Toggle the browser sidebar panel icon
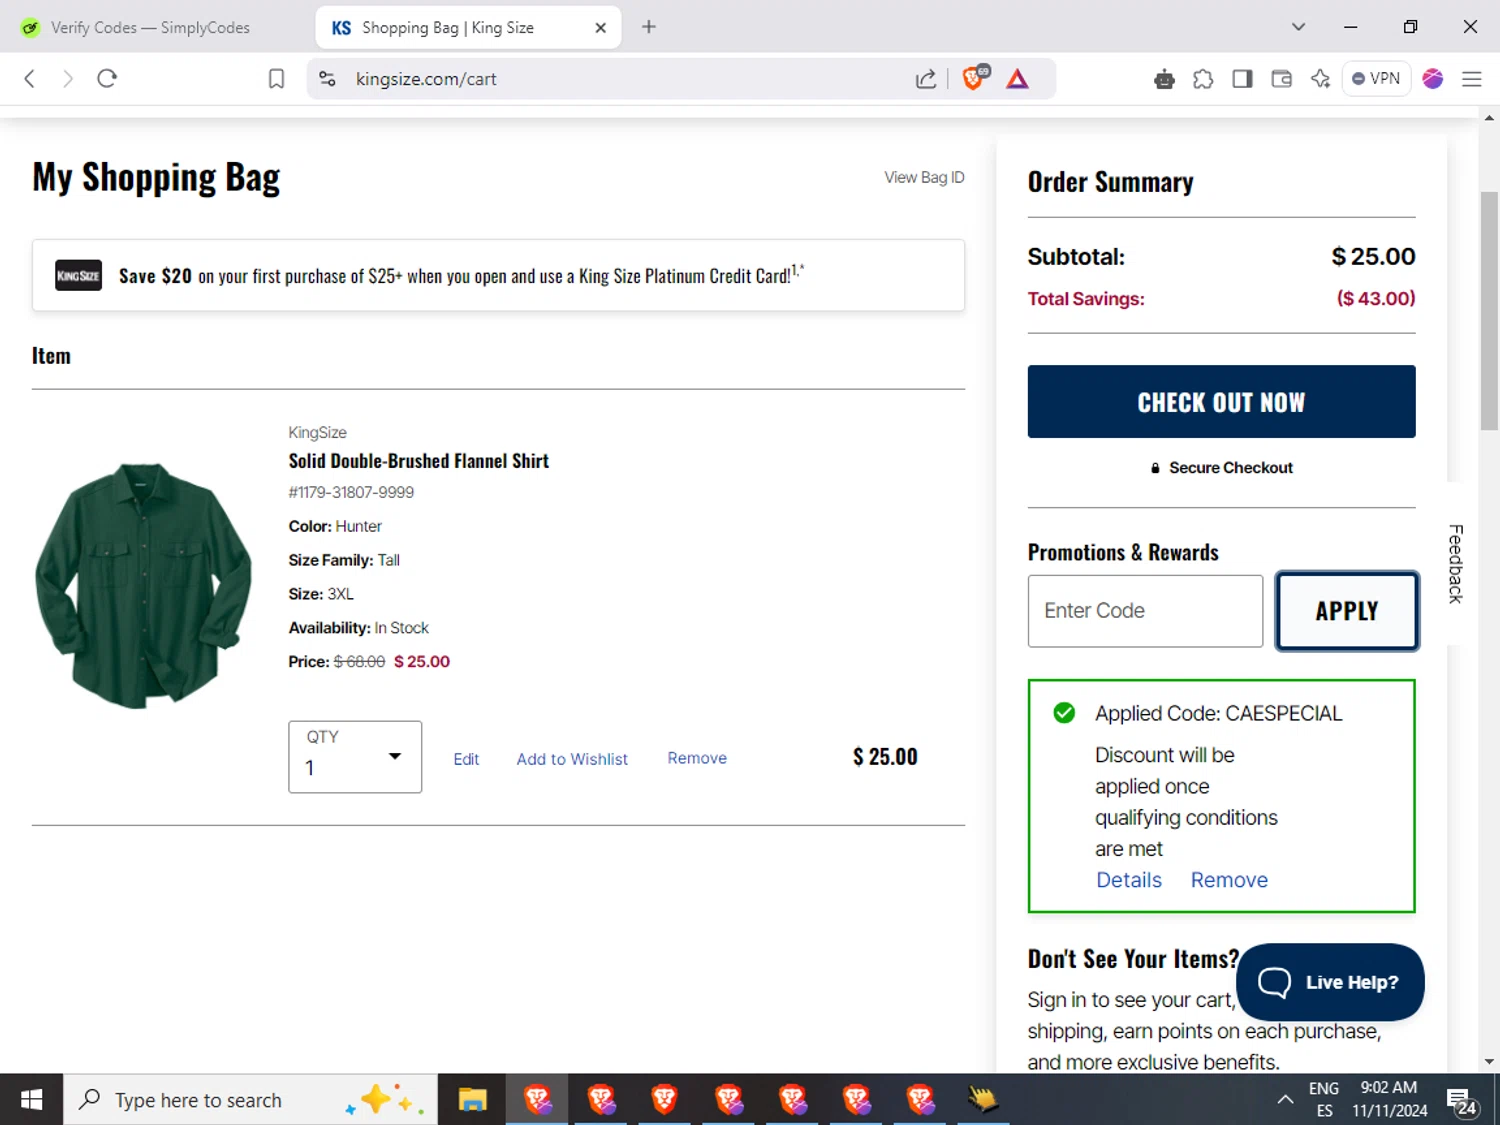This screenshot has width=1500, height=1125. 1242,79
